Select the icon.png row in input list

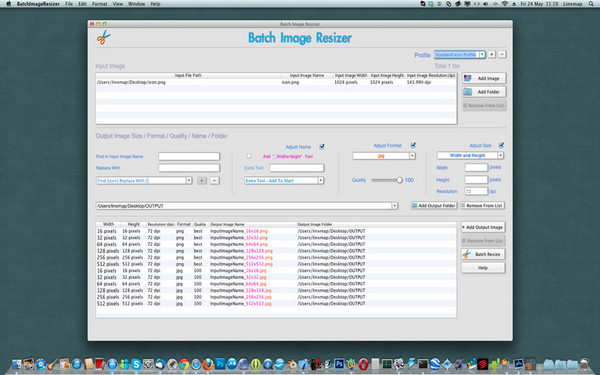(276, 82)
